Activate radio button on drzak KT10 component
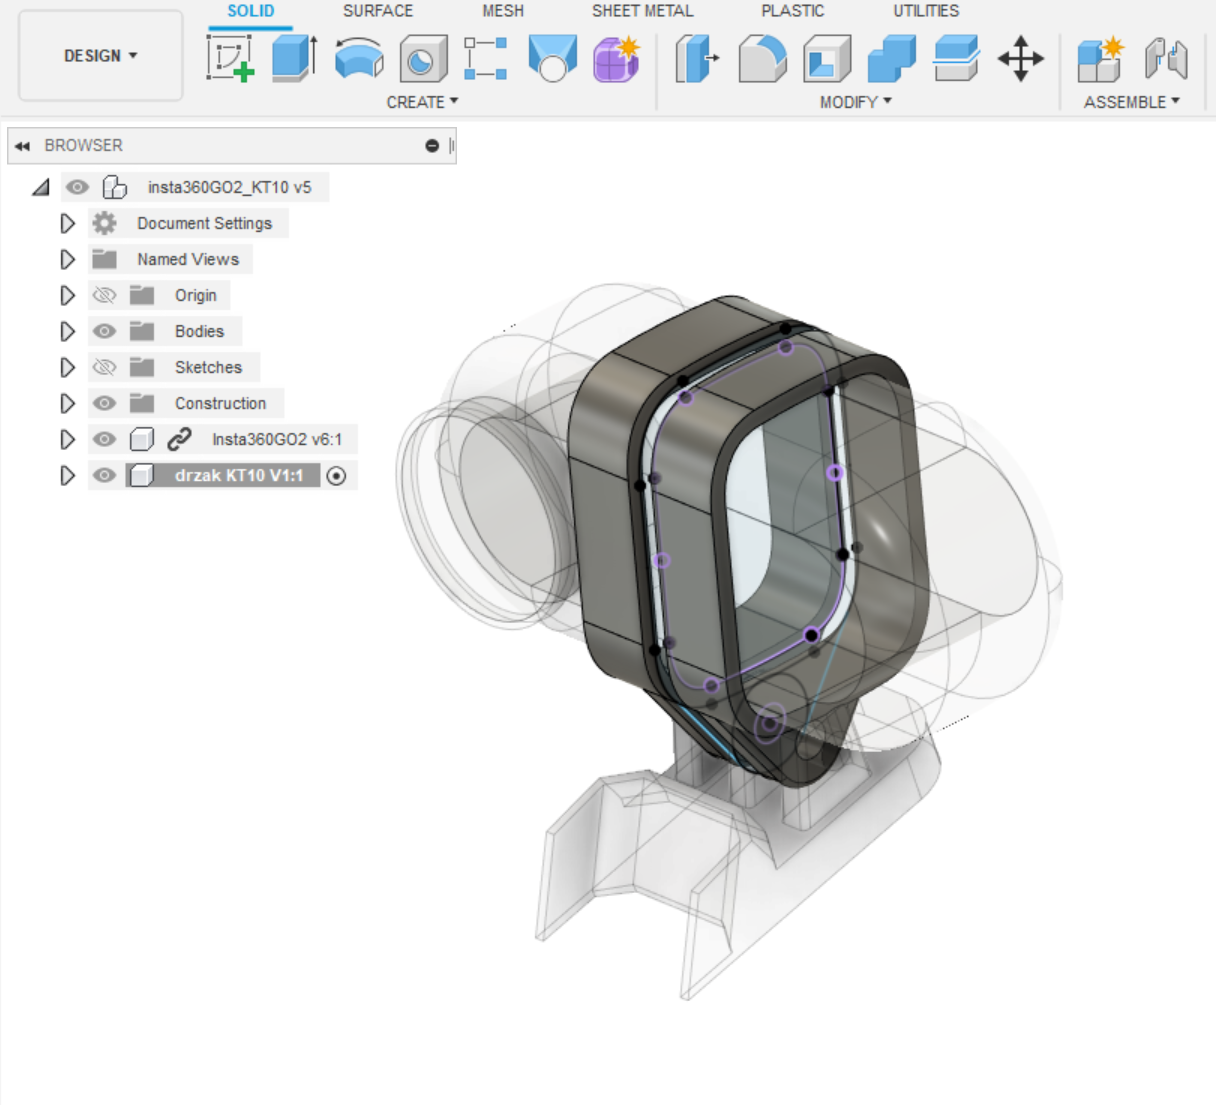 [337, 476]
